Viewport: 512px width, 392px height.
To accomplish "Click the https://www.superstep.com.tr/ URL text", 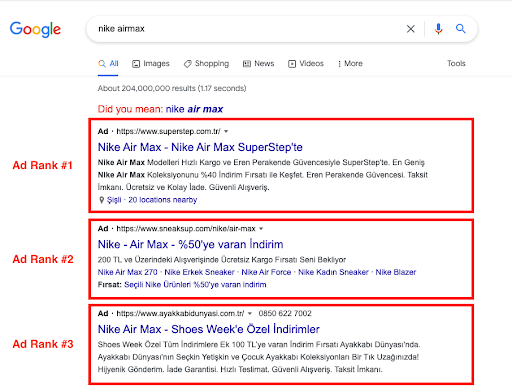I will tap(168, 131).
